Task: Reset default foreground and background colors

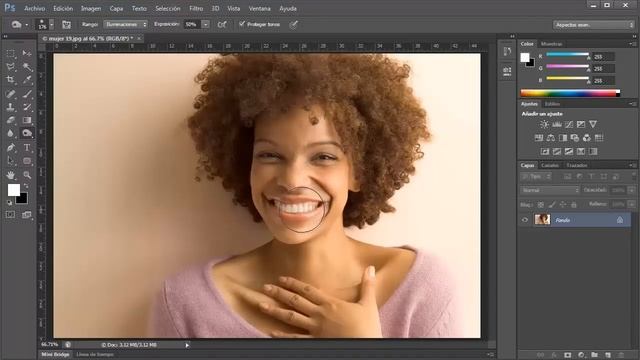Action: [10, 202]
